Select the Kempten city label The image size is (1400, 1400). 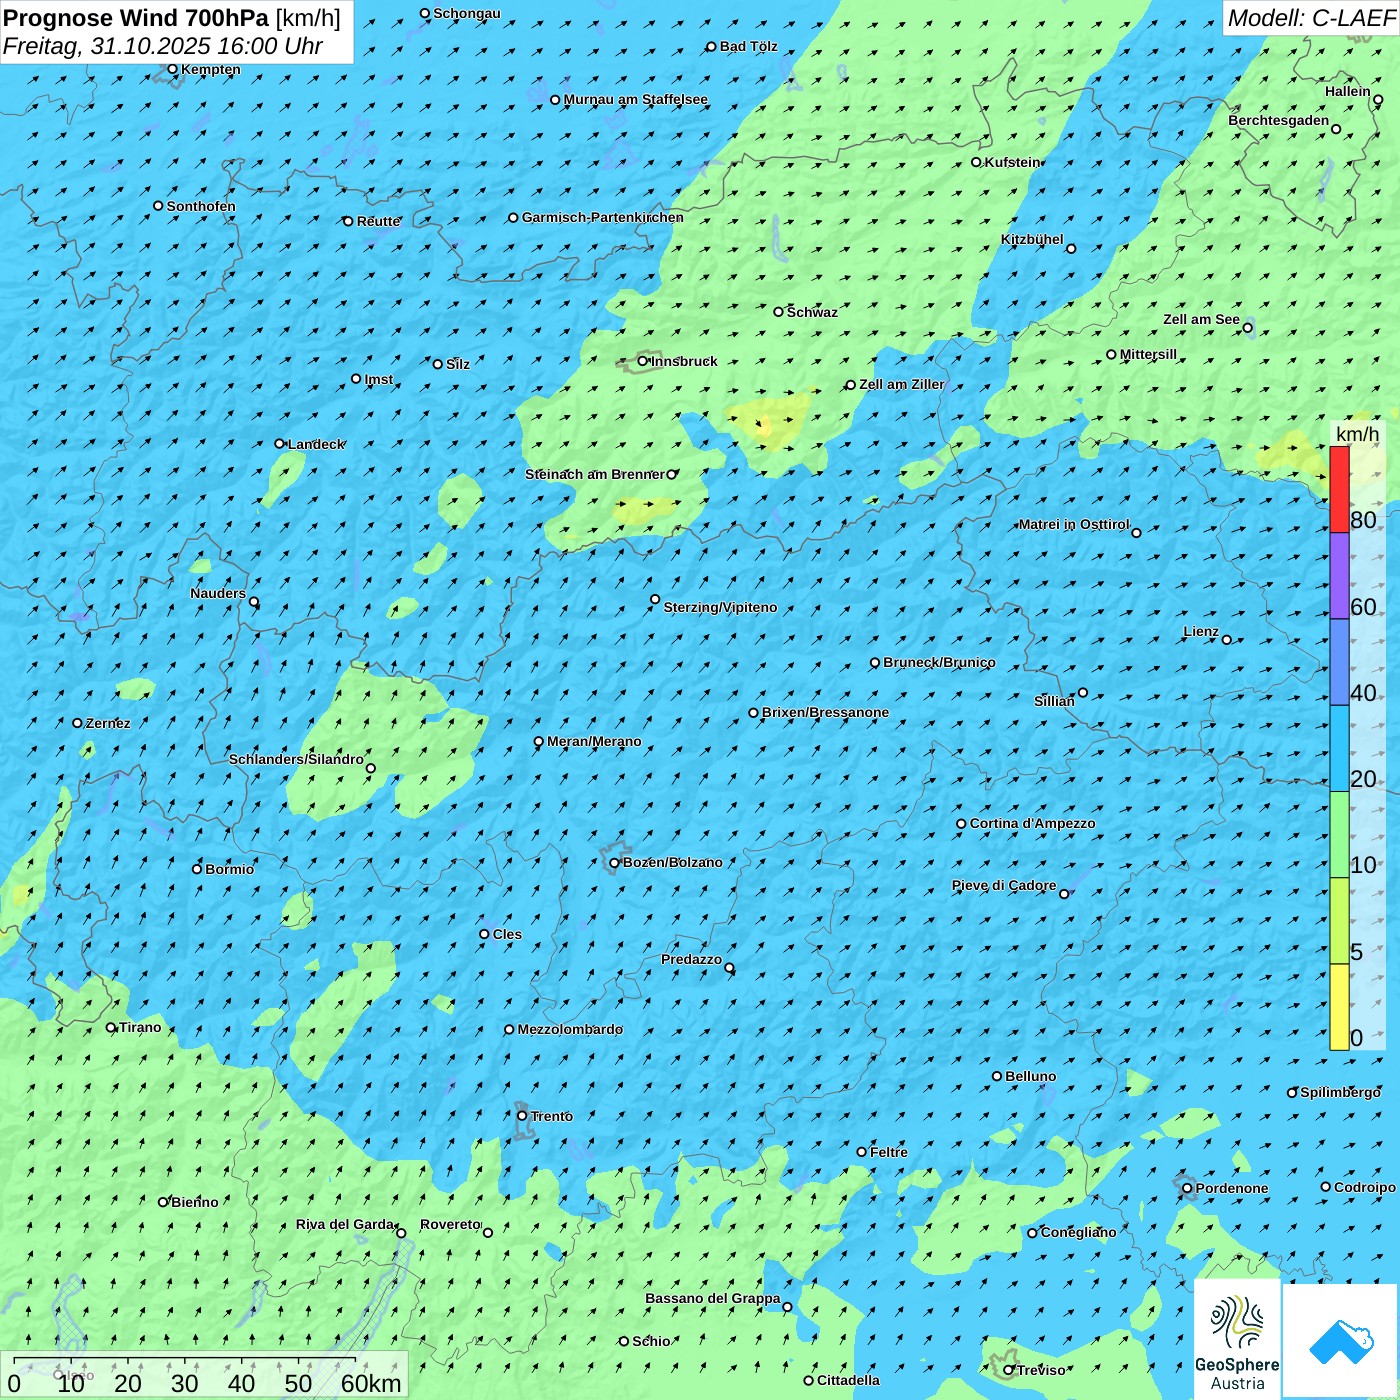pyautogui.click(x=211, y=69)
